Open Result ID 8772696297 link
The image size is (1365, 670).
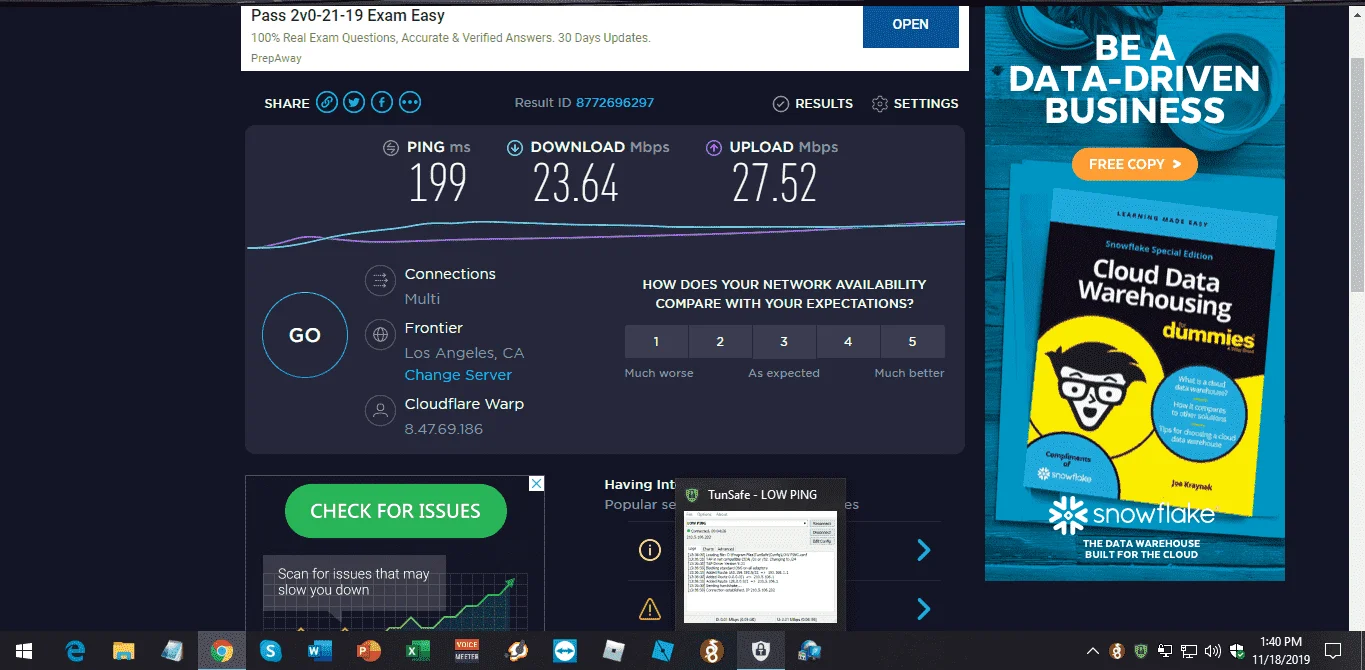615,103
